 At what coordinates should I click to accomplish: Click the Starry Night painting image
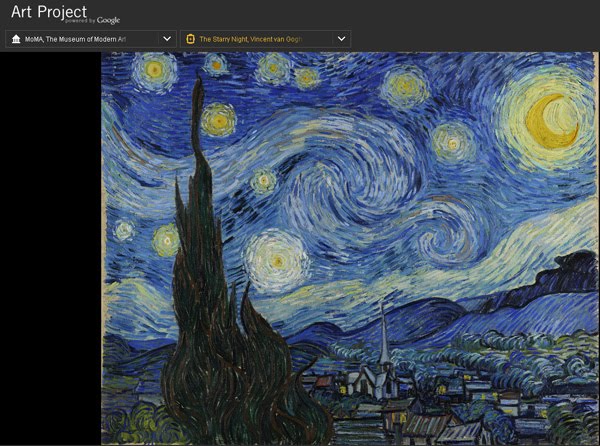coord(350,248)
